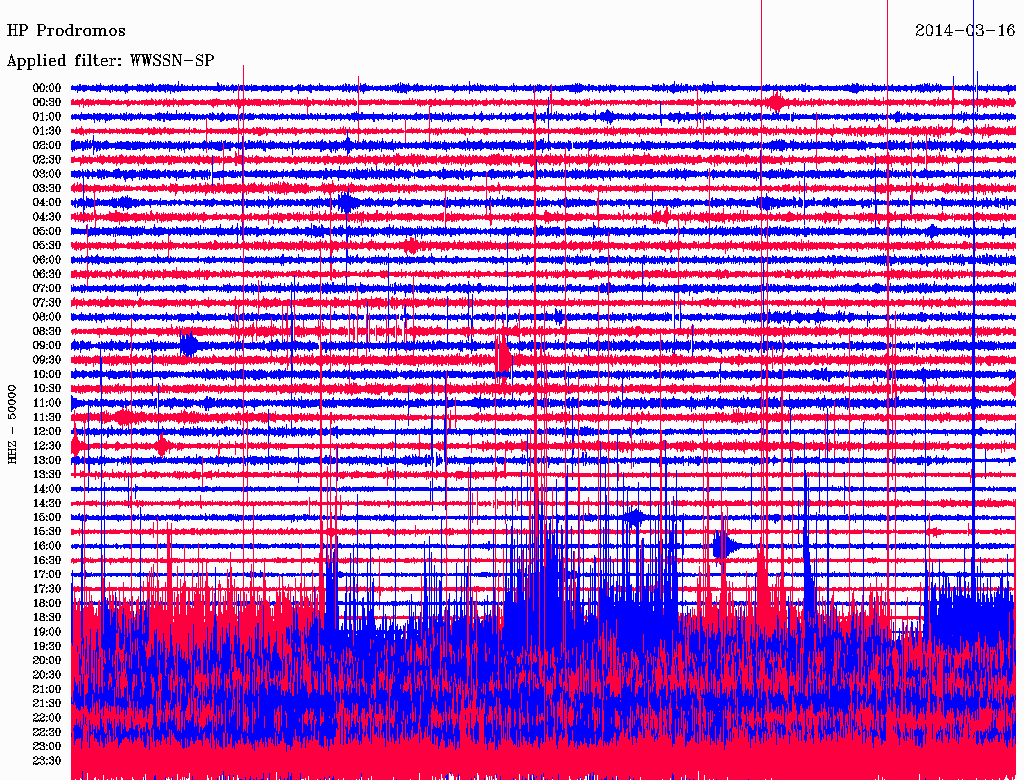Select the 05:00 time row label
The height and width of the screenshot is (780, 1024).
(x=47, y=231)
